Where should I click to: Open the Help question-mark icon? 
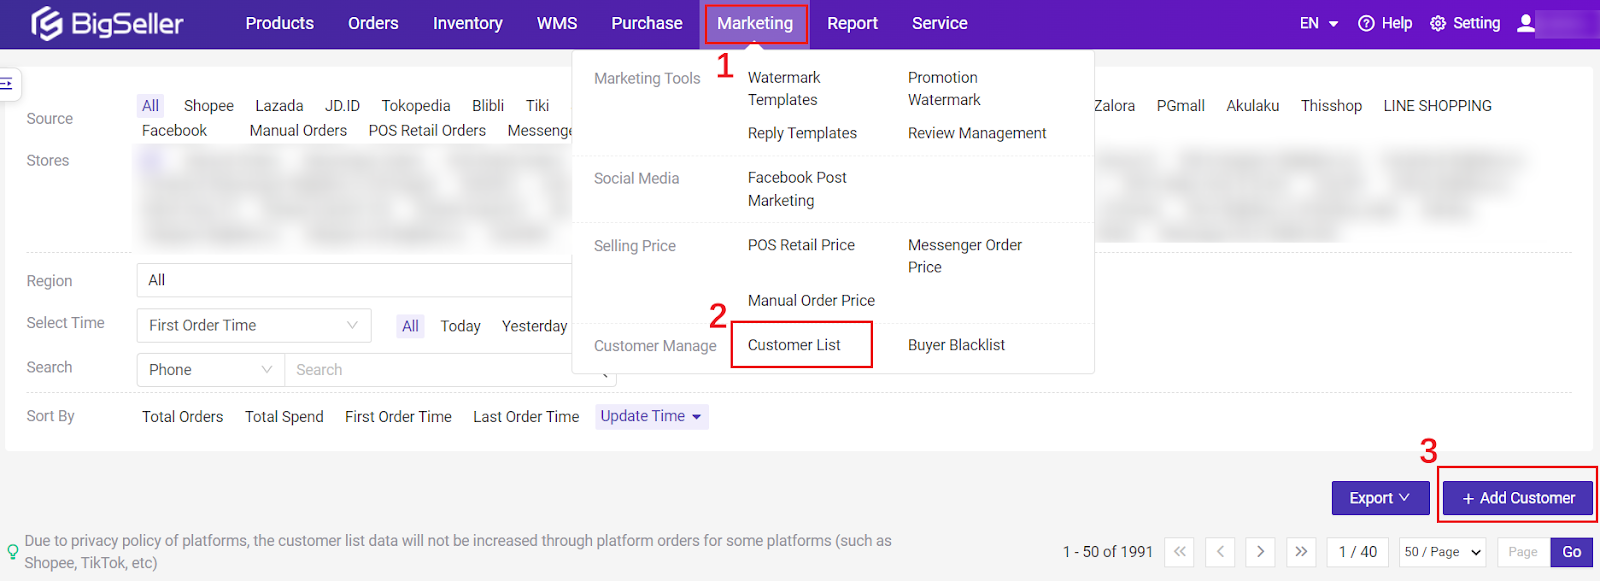point(1366,23)
